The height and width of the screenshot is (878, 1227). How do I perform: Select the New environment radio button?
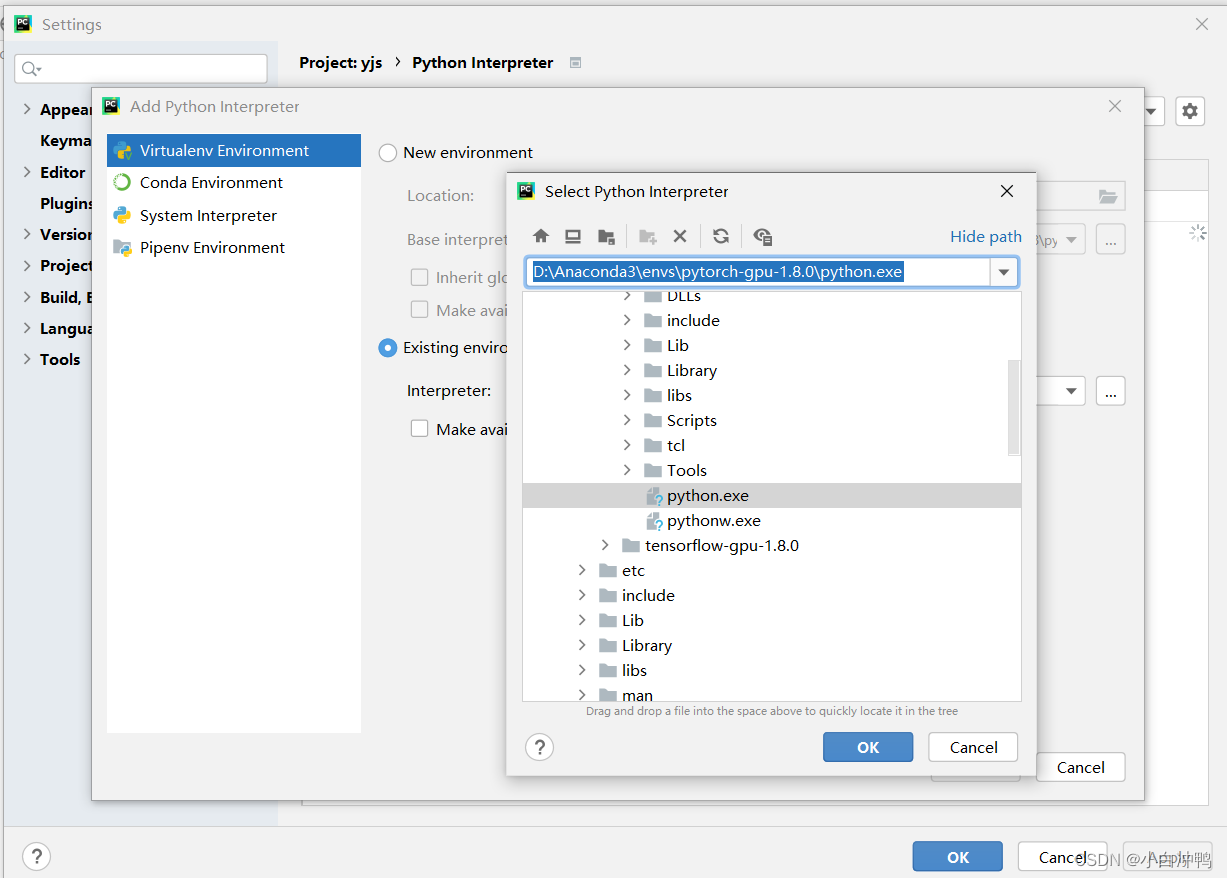pyautogui.click(x=388, y=151)
